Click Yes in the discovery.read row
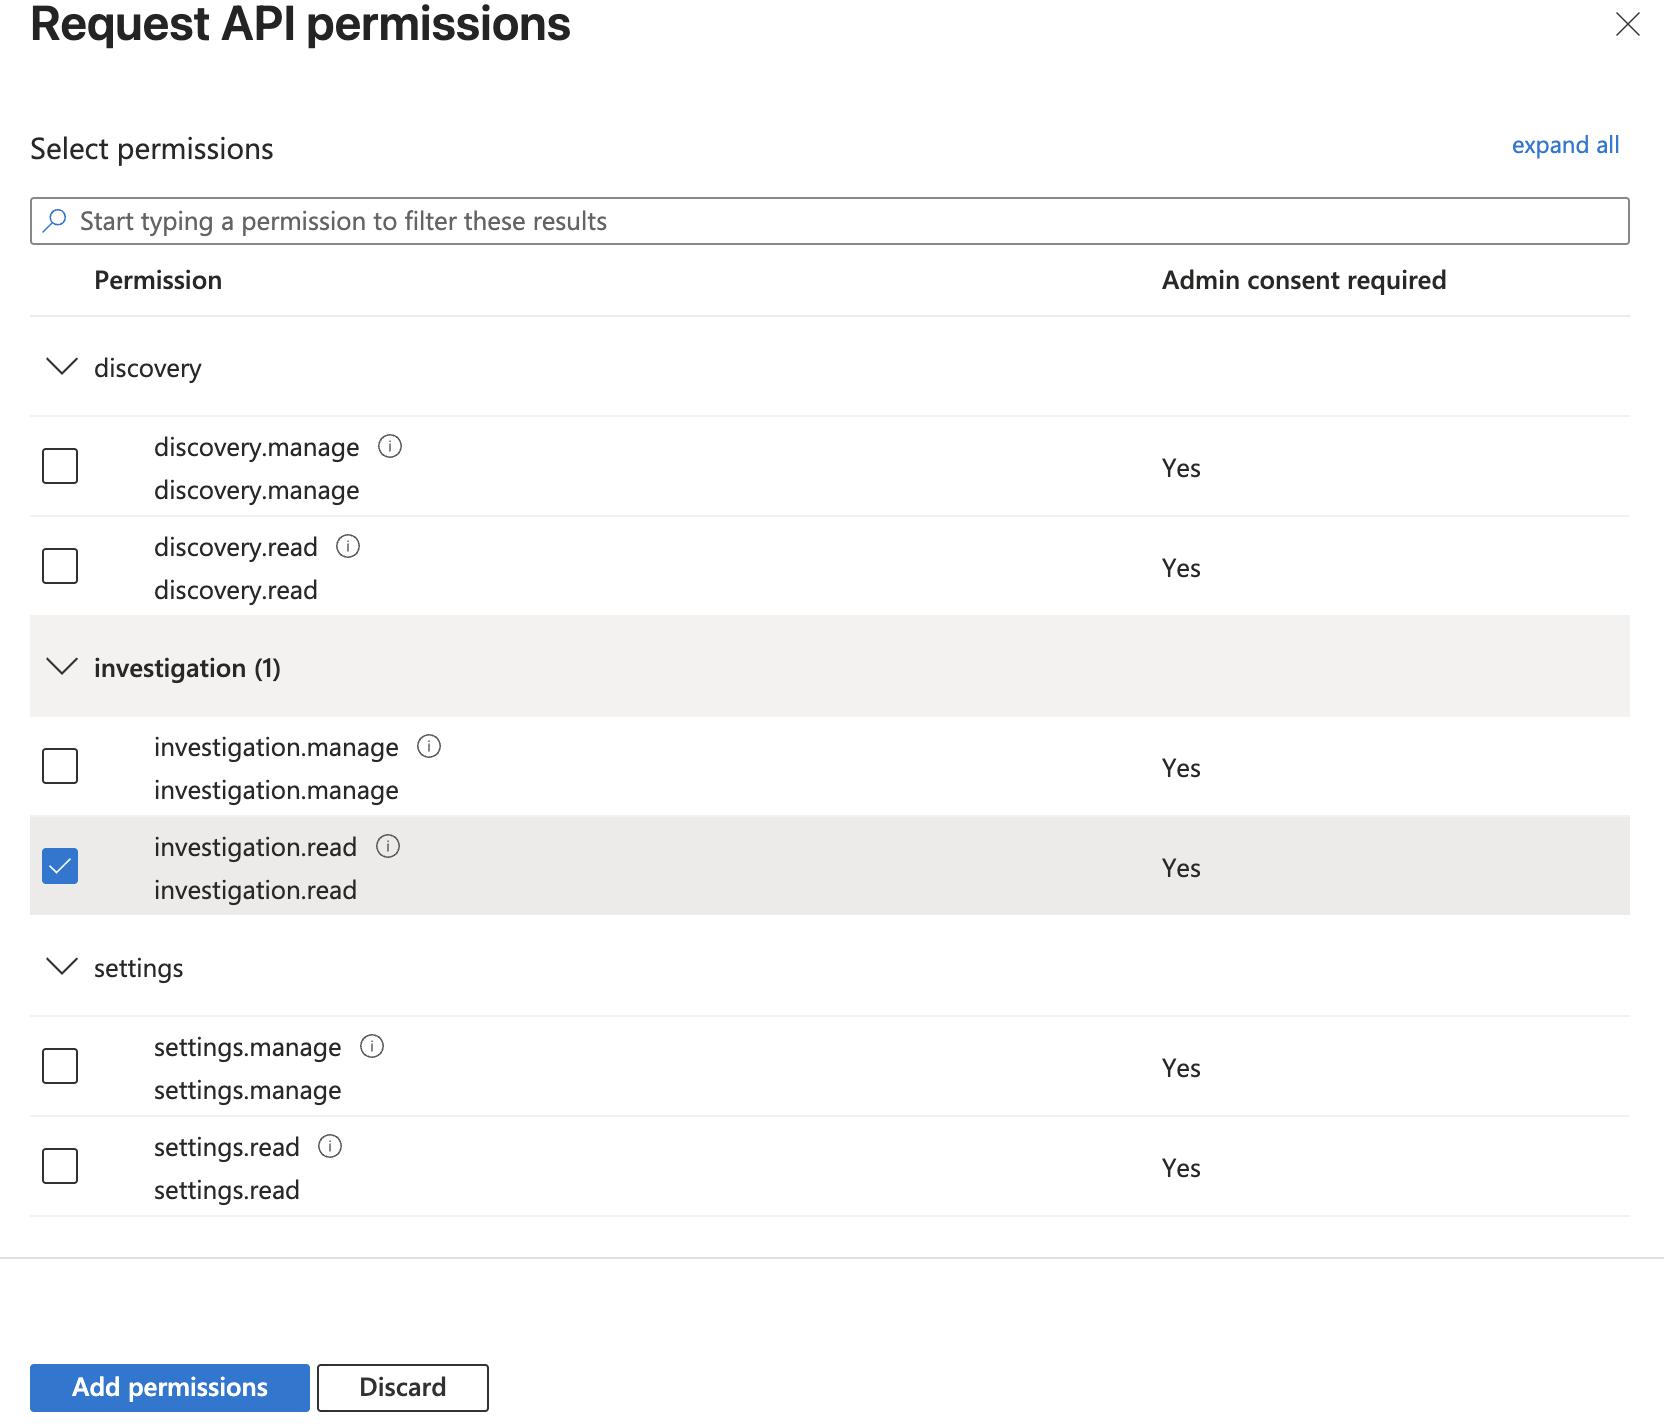The height and width of the screenshot is (1428, 1664). [x=1181, y=568]
